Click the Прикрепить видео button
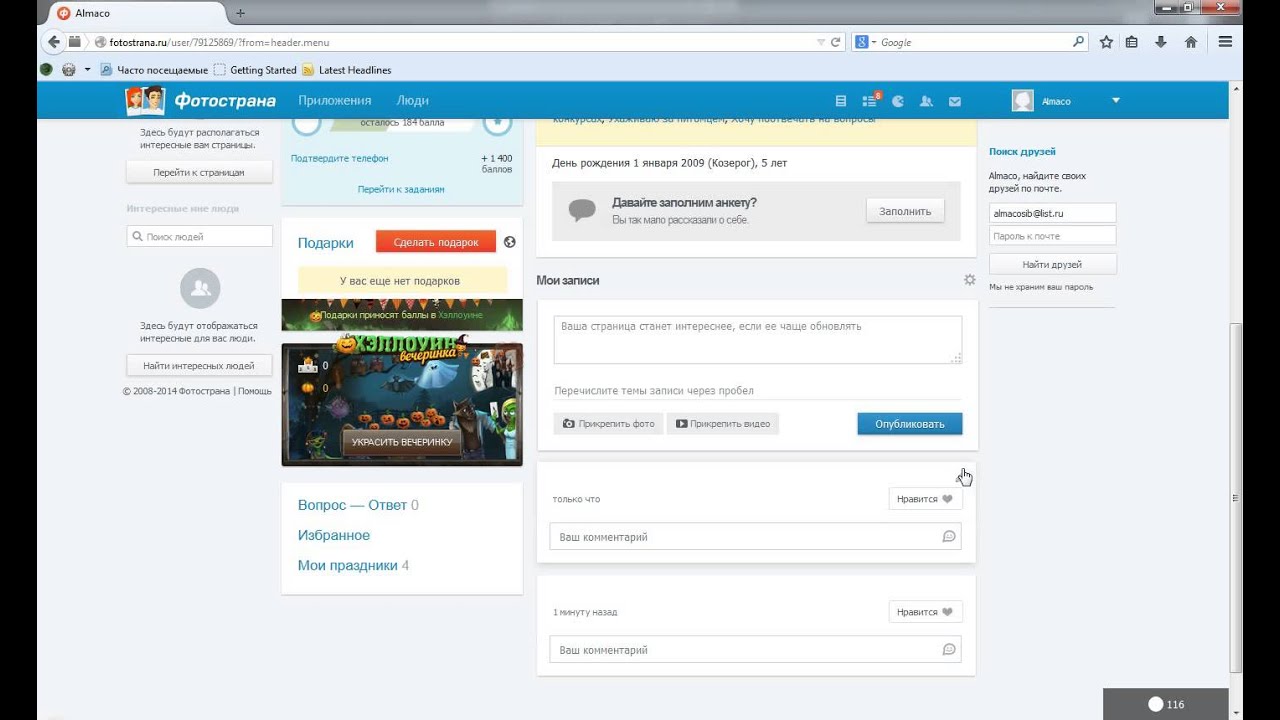1280x720 pixels. click(x=722, y=424)
